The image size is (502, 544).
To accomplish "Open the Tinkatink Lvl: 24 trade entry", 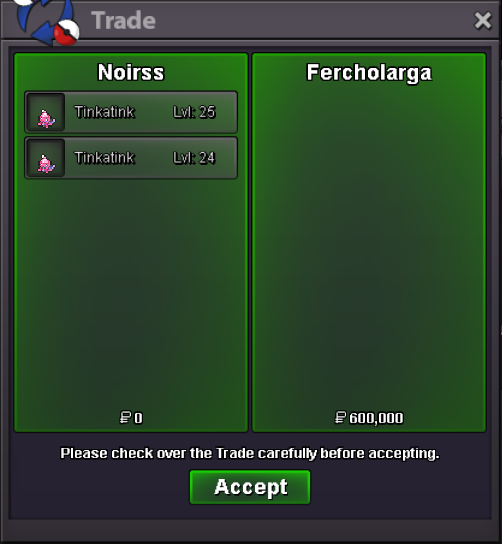I will [x=131, y=158].
